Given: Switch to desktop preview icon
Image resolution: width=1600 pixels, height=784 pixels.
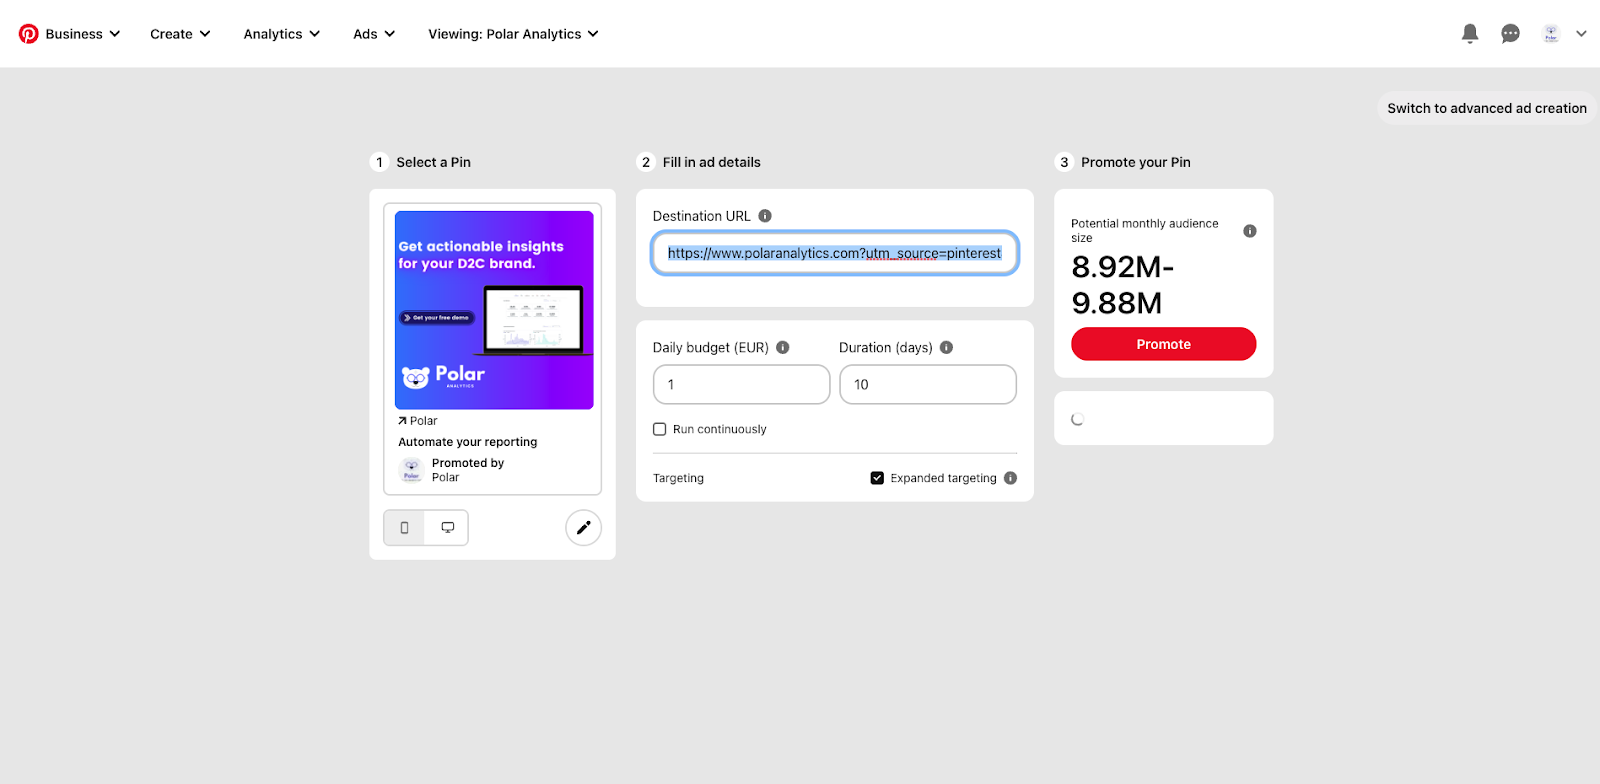Looking at the screenshot, I should pyautogui.click(x=448, y=528).
